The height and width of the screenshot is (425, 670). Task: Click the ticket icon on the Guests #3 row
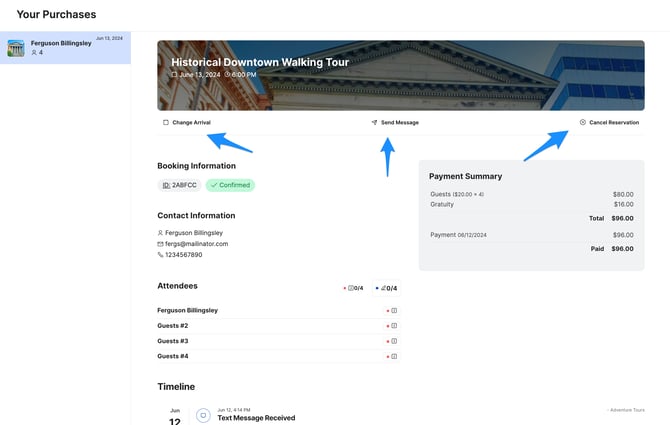pyautogui.click(x=394, y=341)
